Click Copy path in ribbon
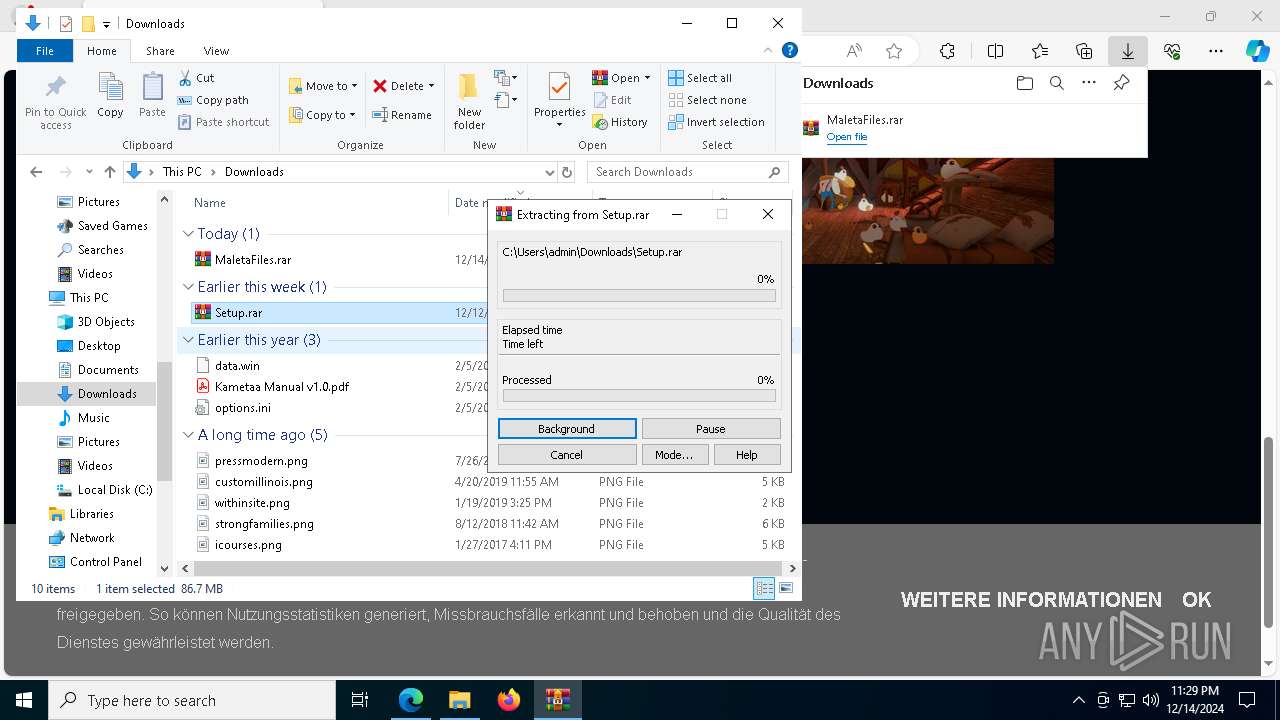 pyautogui.click(x=213, y=100)
